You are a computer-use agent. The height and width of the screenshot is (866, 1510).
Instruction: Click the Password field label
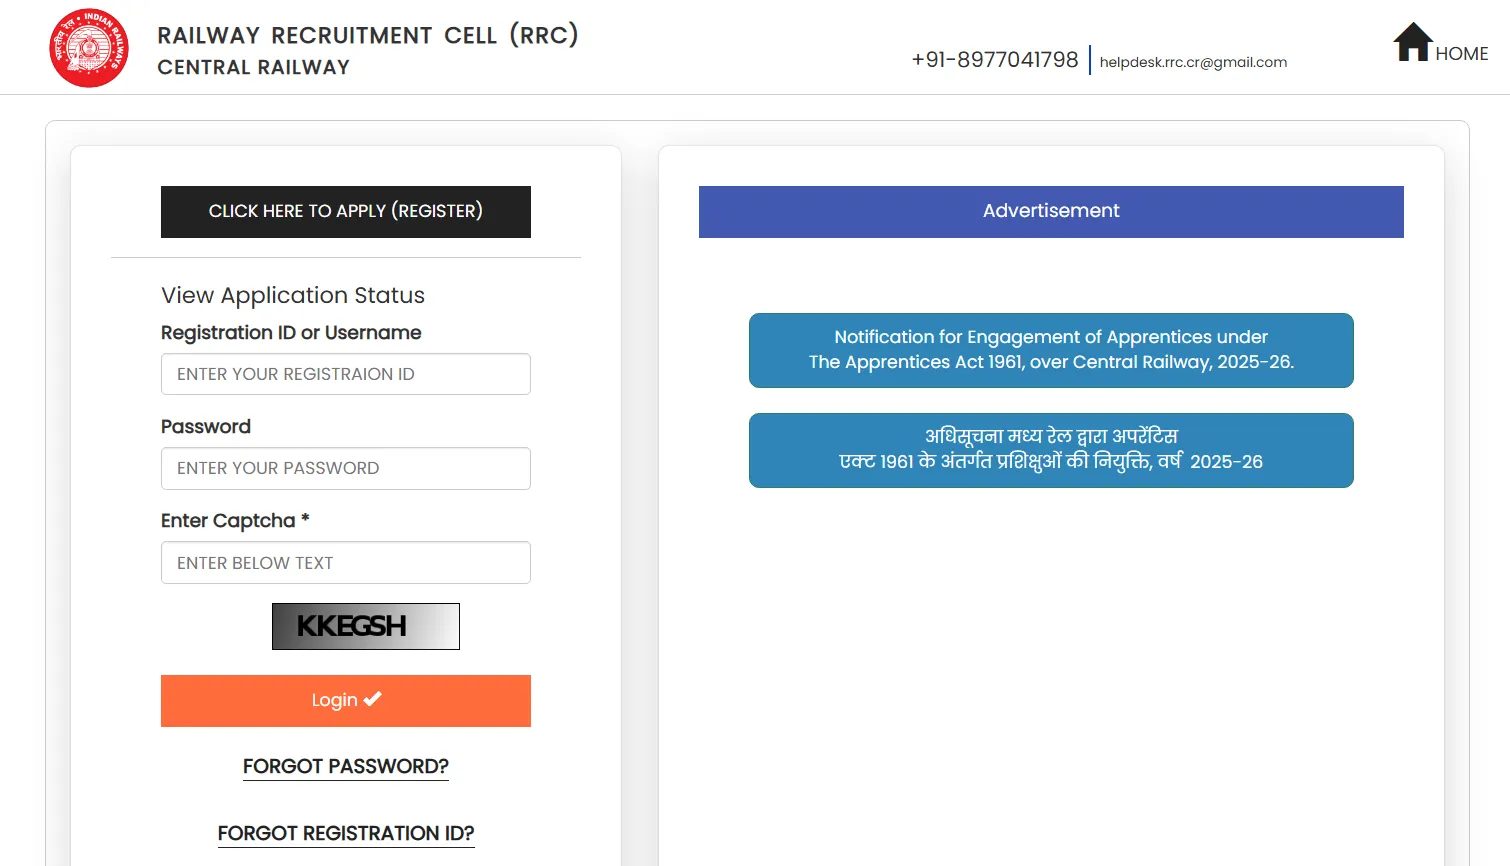coord(206,426)
